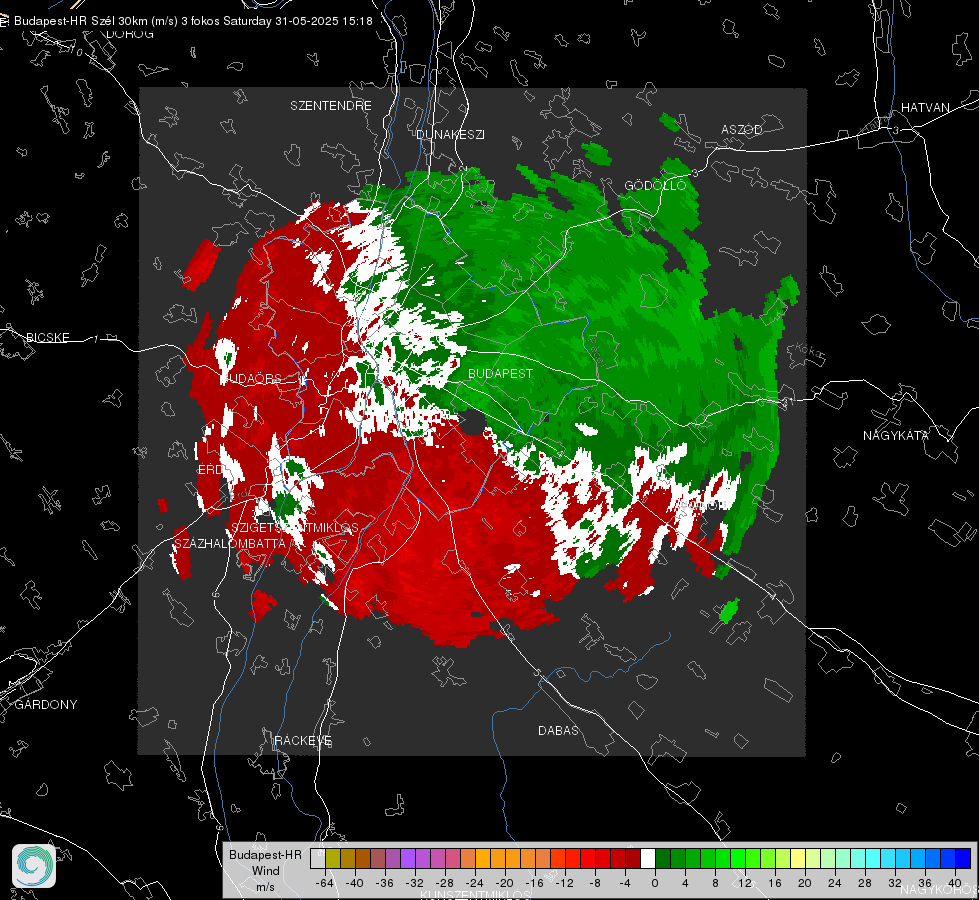Click the SZENTENDRE map label
The image size is (979, 900).
click(330, 106)
